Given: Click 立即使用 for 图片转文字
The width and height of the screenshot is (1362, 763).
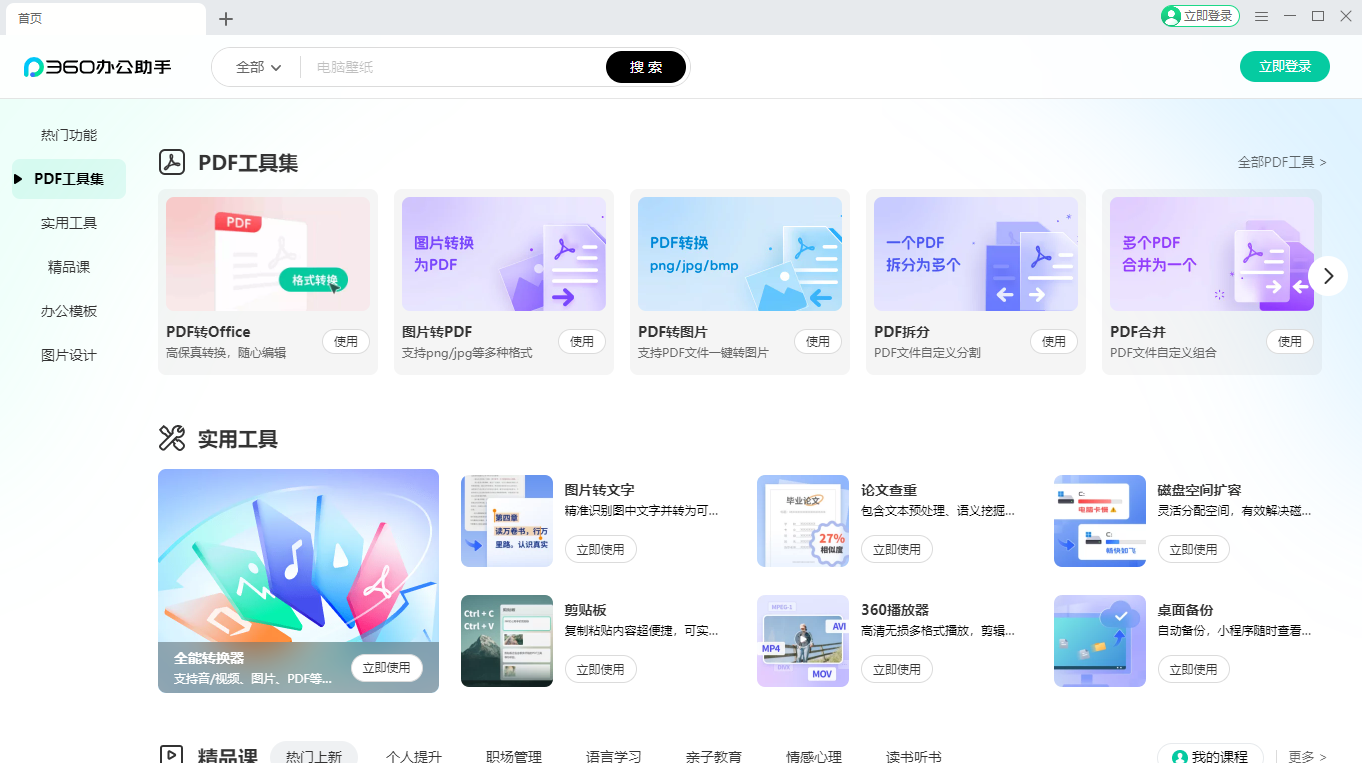Looking at the screenshot, I should coord(601,549).
